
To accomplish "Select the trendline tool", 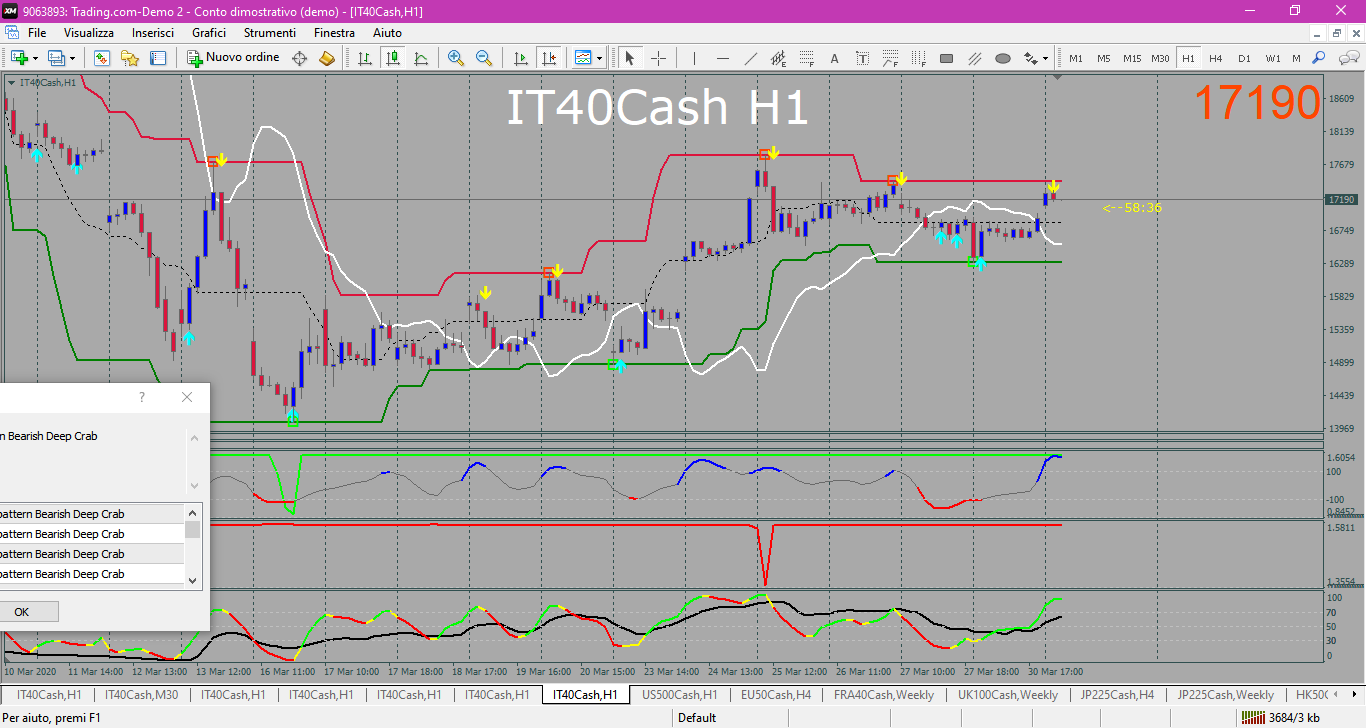I will point(751,58).
